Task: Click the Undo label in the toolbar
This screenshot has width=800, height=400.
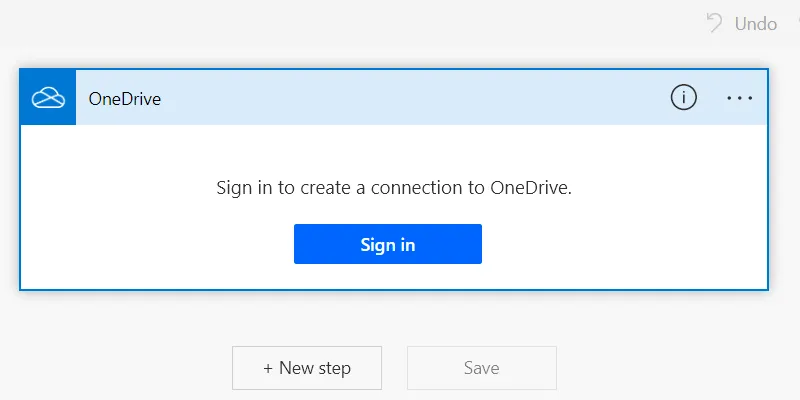Action: pyautogui.click(x=755, y=23)
